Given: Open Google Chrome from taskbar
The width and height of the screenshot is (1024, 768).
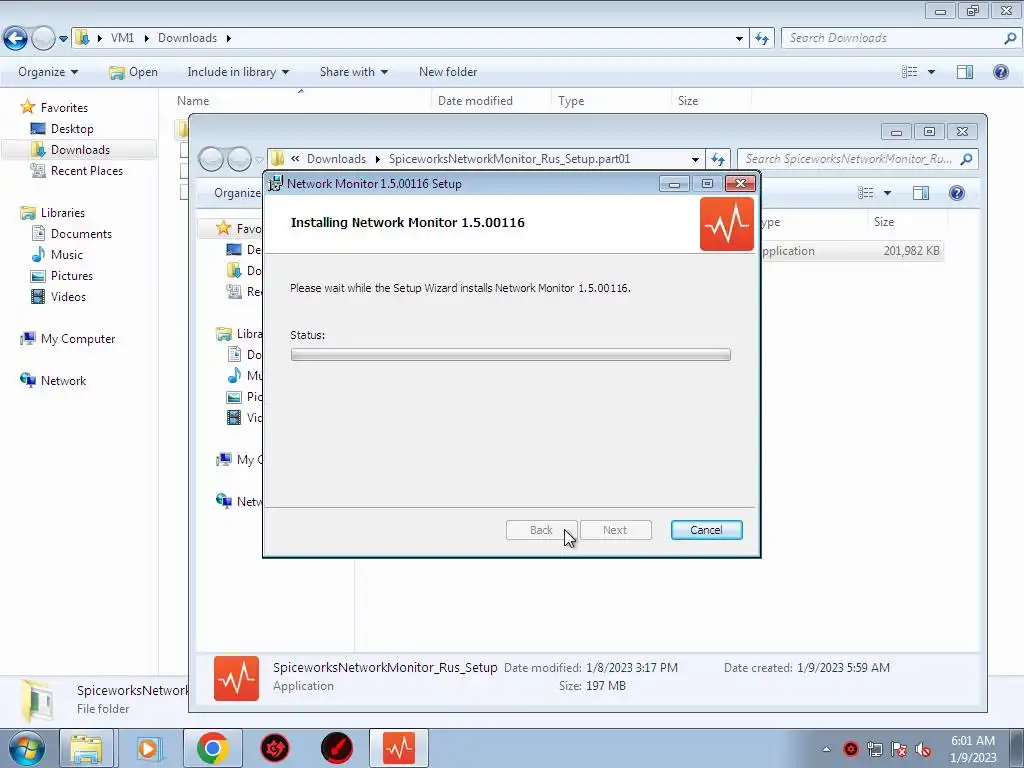Looking at the screenshot, I should point(212,748).
